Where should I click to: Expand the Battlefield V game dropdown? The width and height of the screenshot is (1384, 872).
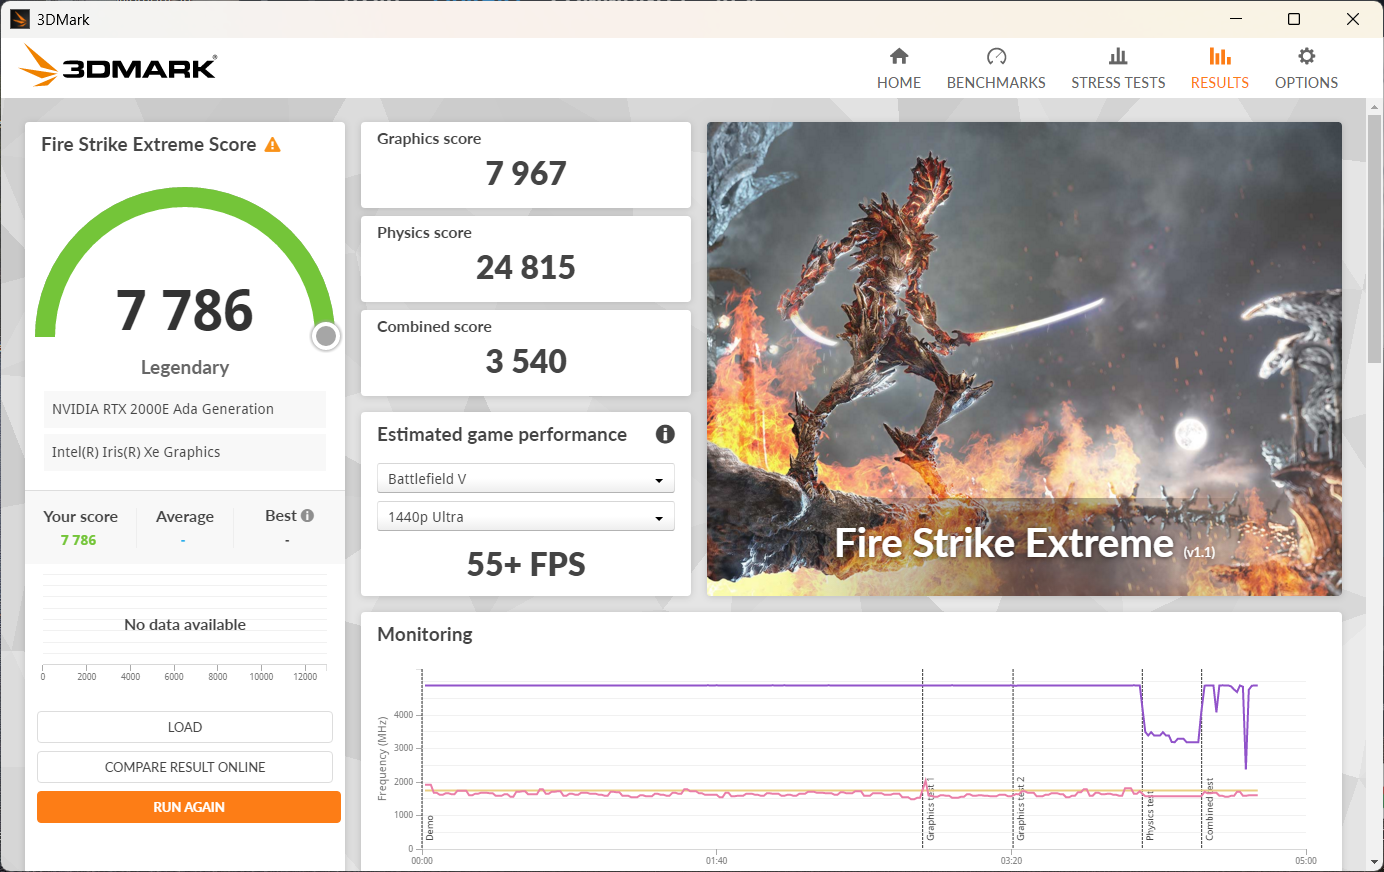[x=526, y=479]
